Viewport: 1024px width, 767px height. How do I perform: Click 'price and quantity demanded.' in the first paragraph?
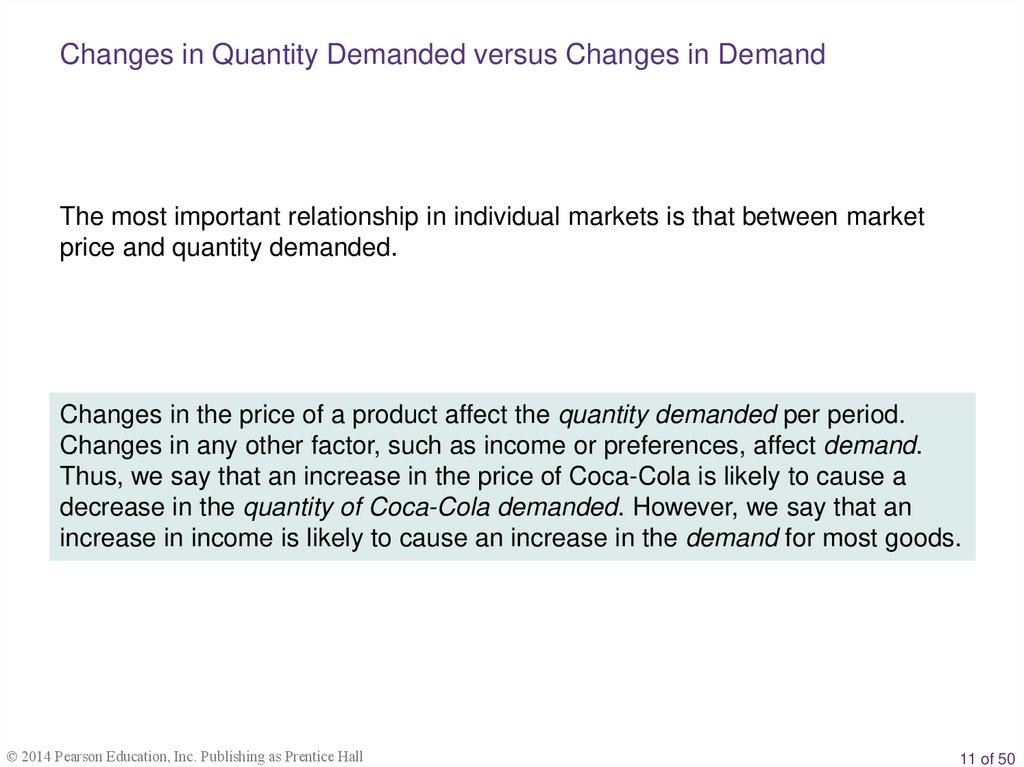point(228,247)
